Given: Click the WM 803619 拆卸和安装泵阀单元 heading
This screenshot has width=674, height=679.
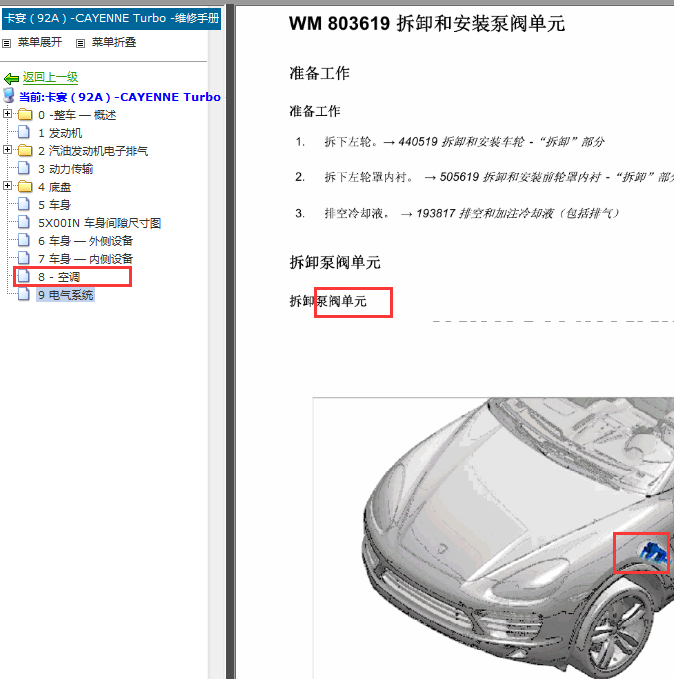Looking at the screenshot, I should point(427,23).
